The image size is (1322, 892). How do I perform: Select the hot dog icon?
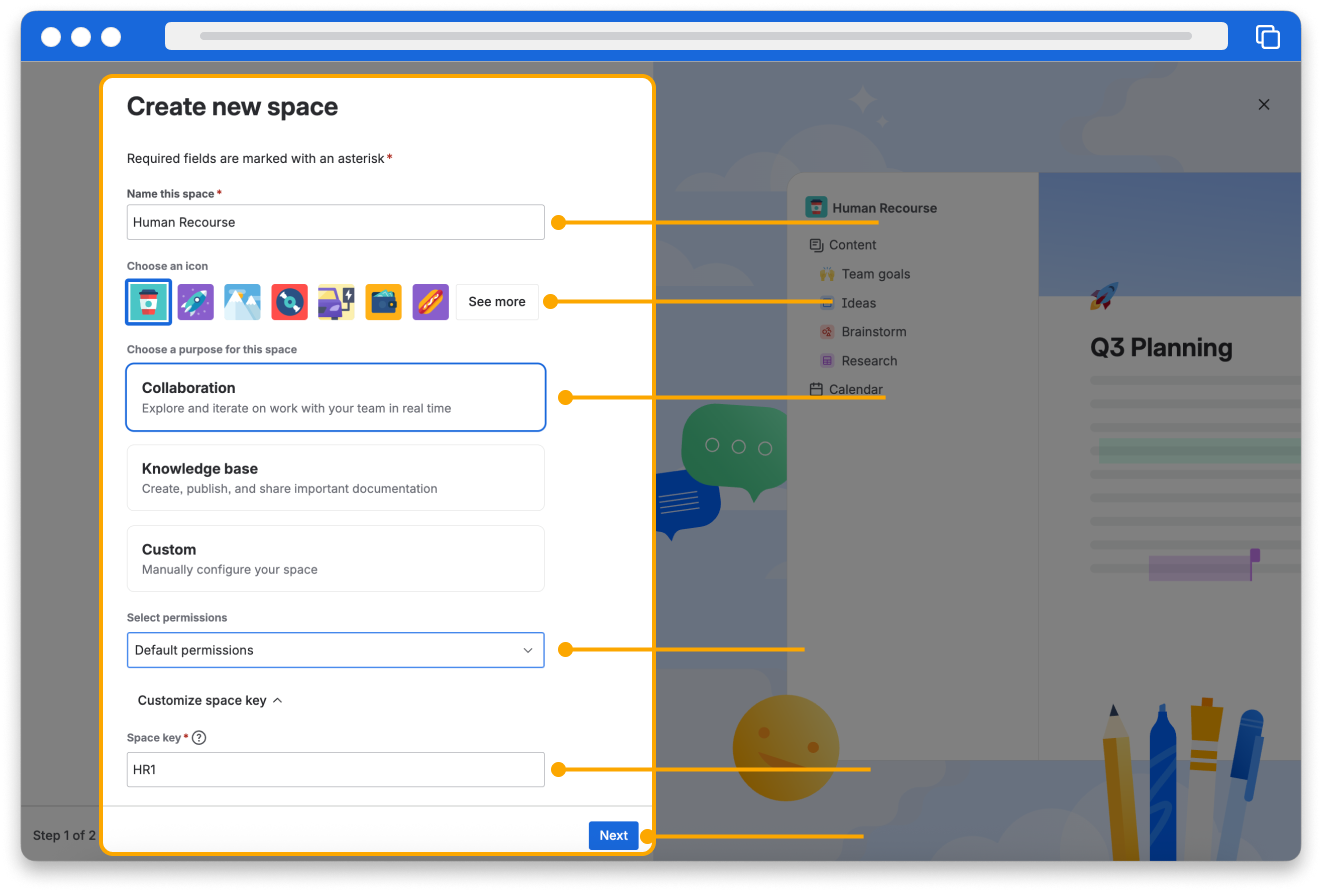[430, 302]
